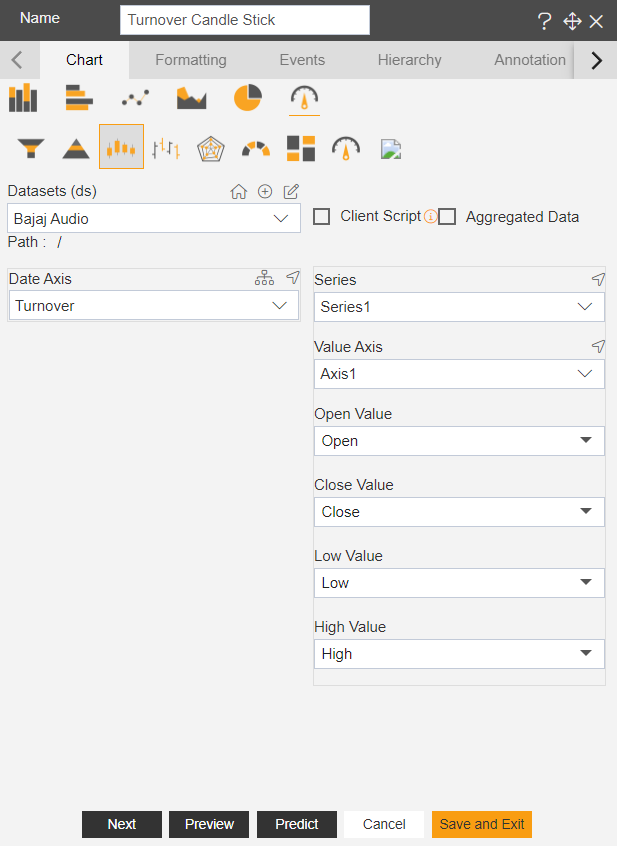617x846 pixels.
Task: Choose the treemap tiles chart icon
Action: 301,148
